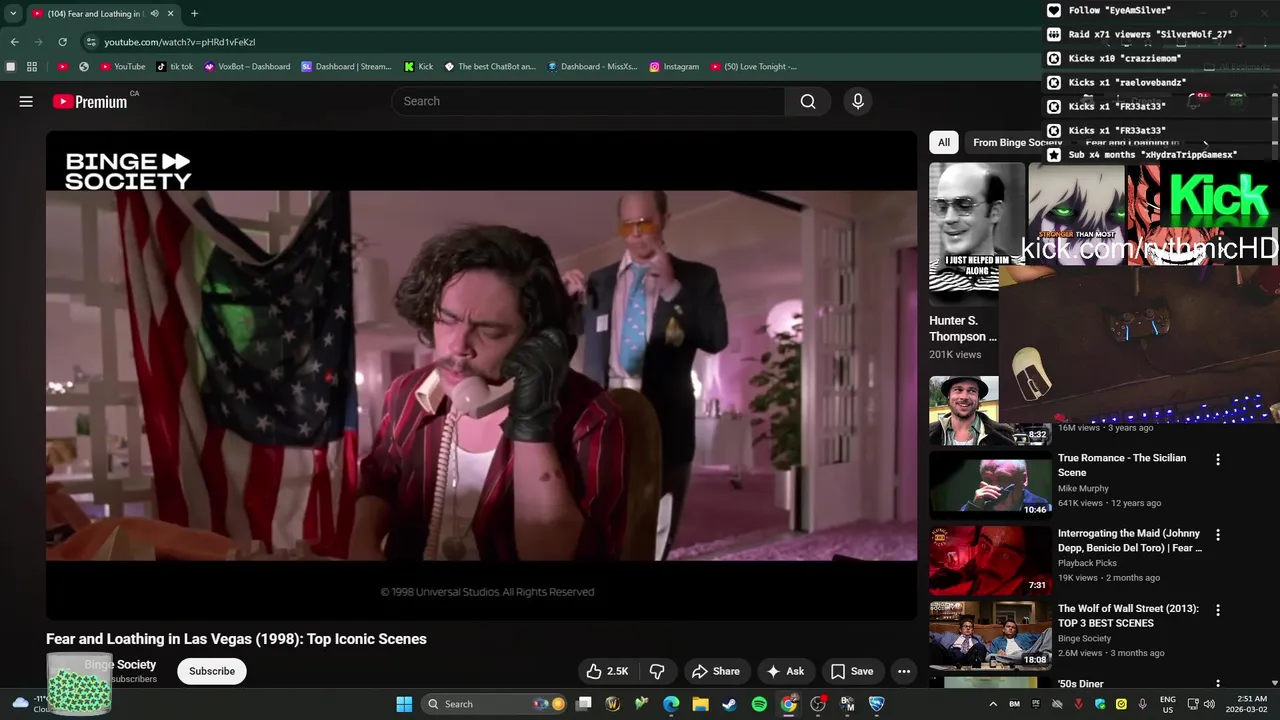
Task: Open File Explorer from the taskbar
Action: point(700,704)
